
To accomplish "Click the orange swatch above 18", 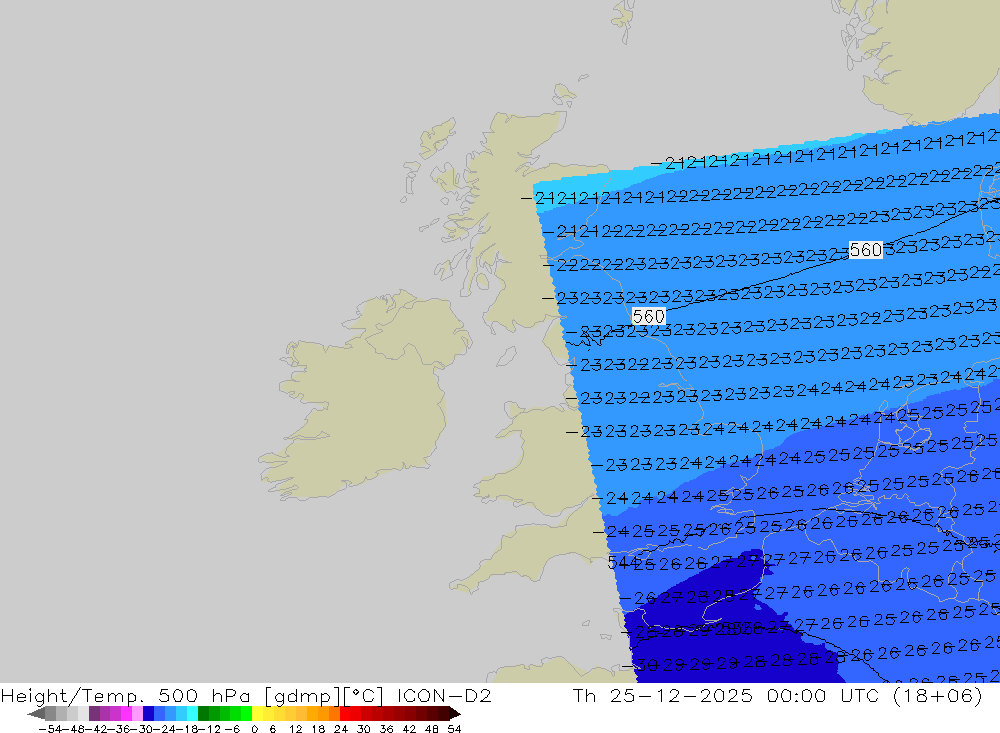I will [x=323, y=713].
